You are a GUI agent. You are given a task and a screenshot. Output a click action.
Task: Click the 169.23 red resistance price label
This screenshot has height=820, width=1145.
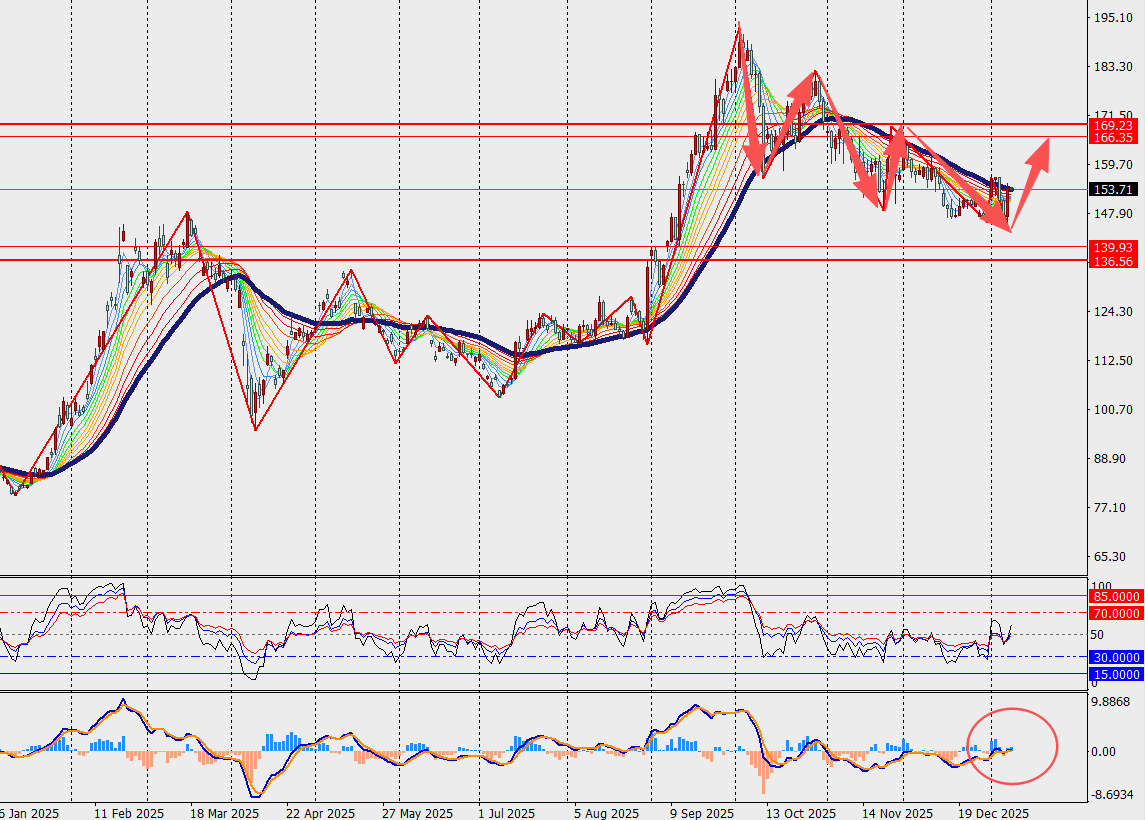pyautogui.click(x=1112, y=125)
